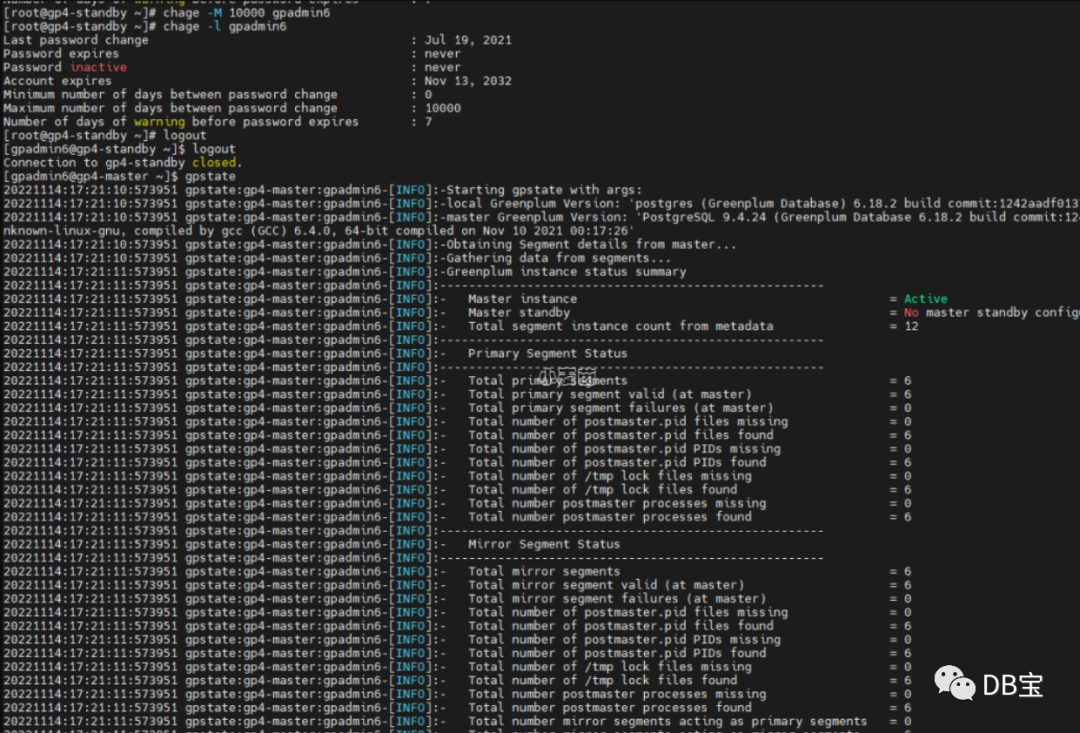Click the yellow word 'closed'

[x=214, y=163]
